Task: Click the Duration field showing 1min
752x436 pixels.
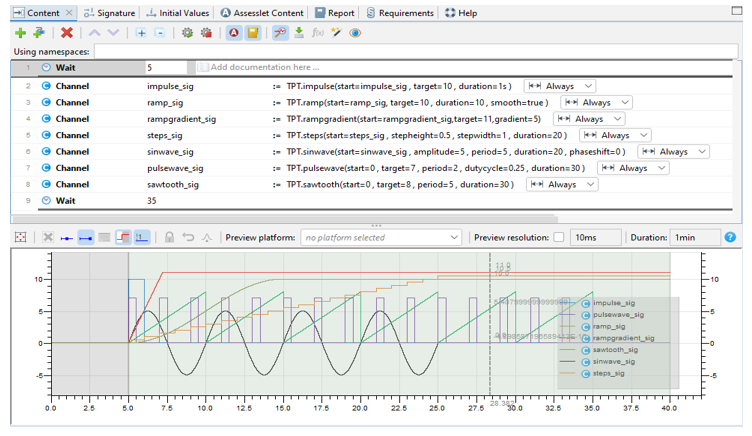Action: point(695,237)
